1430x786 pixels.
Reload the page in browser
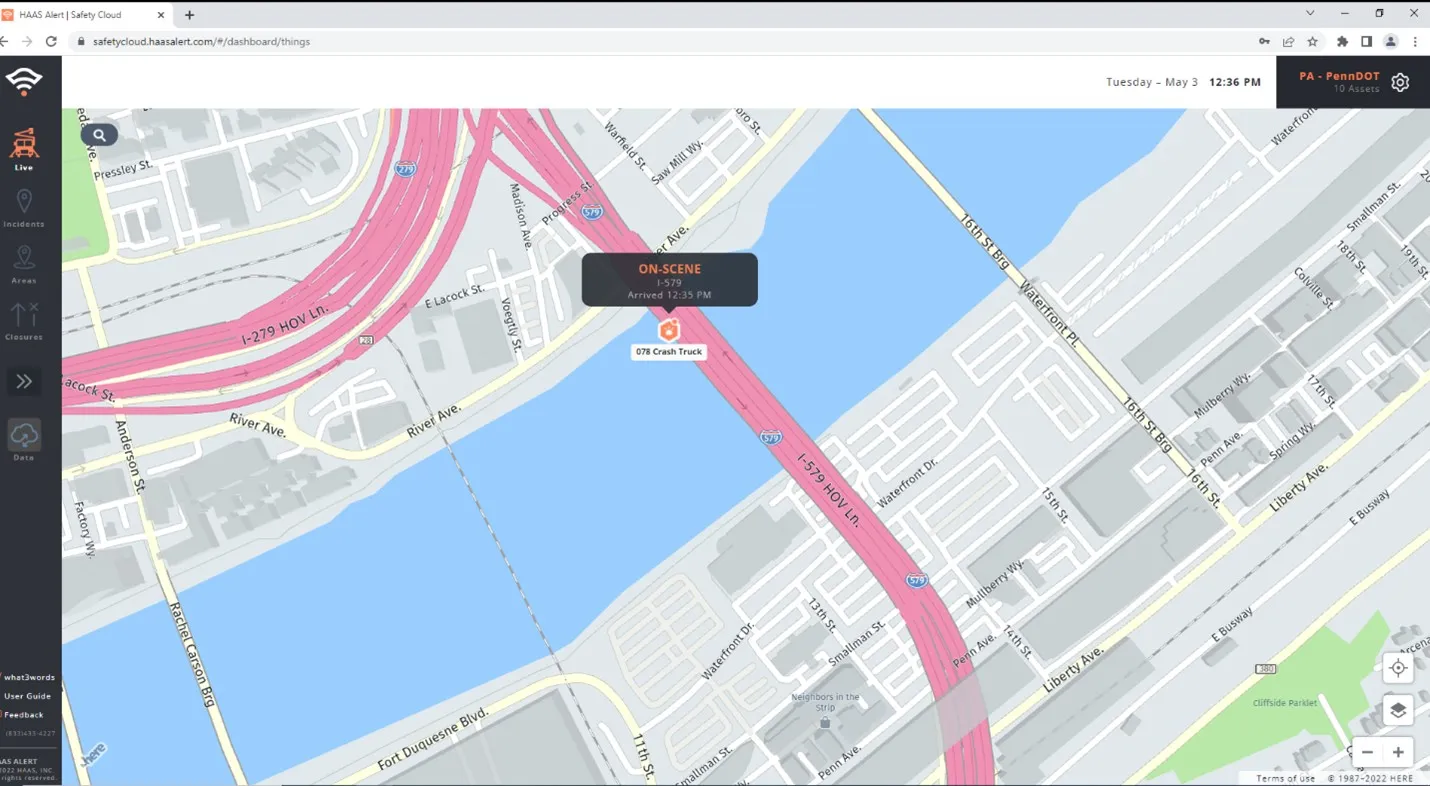(x=51, y=42)
